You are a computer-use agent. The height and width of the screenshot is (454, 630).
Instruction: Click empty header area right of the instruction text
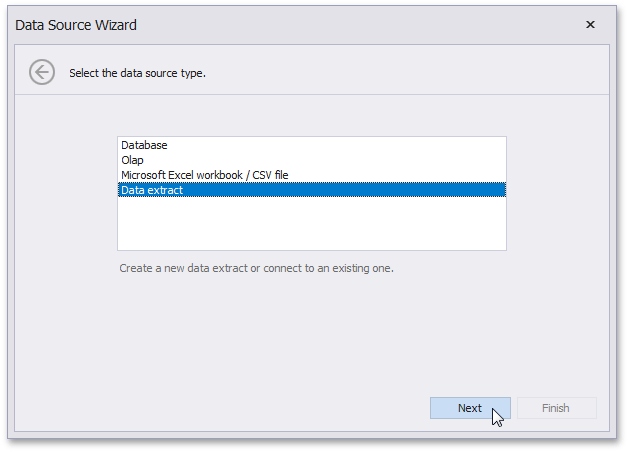(x=420, y=73)
